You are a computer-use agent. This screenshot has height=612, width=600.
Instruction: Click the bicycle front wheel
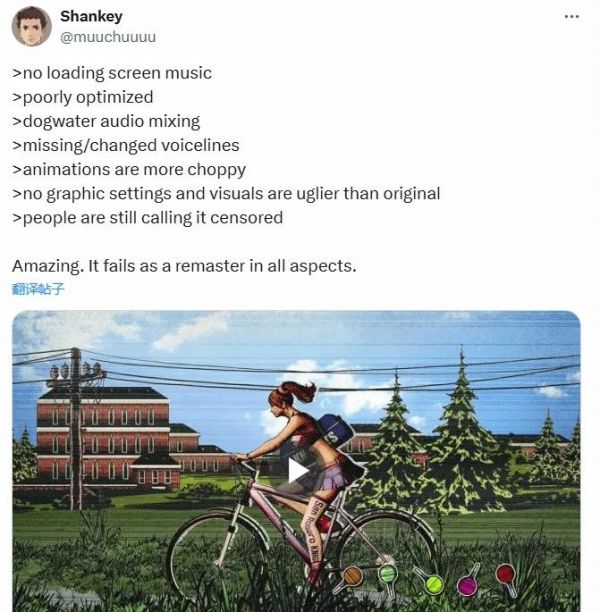218,558
